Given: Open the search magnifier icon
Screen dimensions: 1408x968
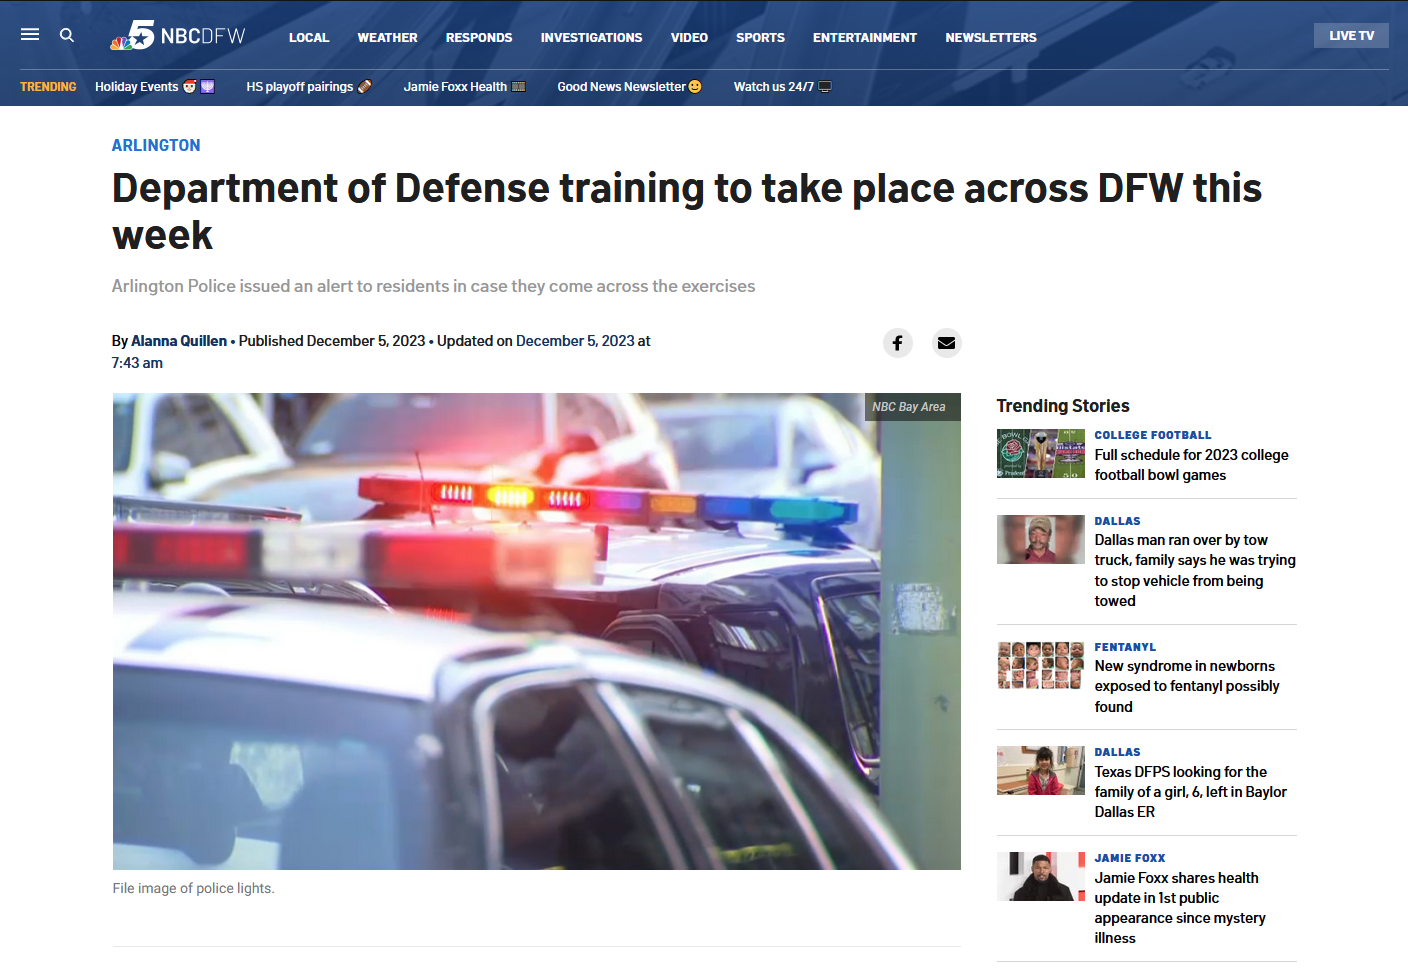Looking at the screenshot, I should click(x=67, y=35).
